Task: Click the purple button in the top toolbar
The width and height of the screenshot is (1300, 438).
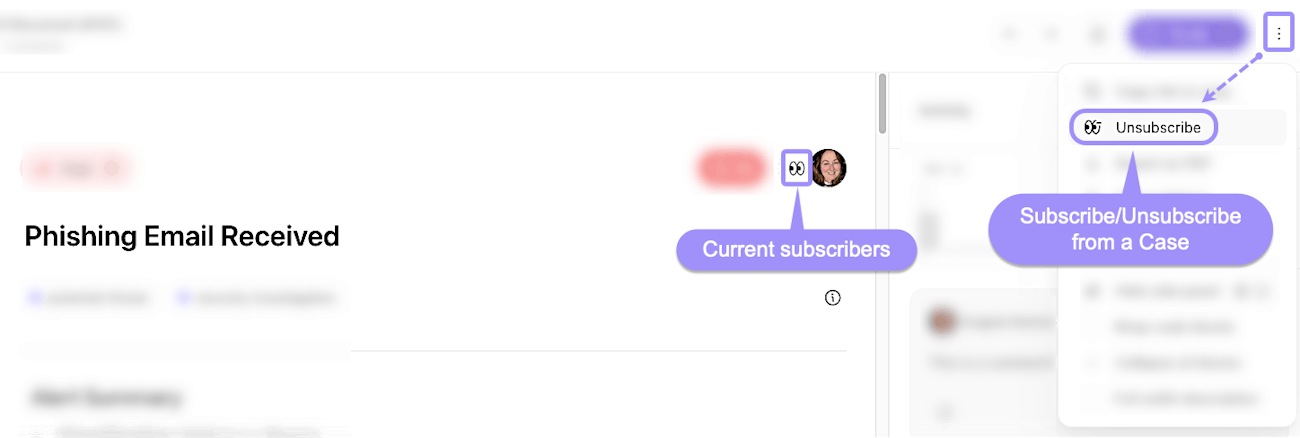Action: [x=1188, y=34]
